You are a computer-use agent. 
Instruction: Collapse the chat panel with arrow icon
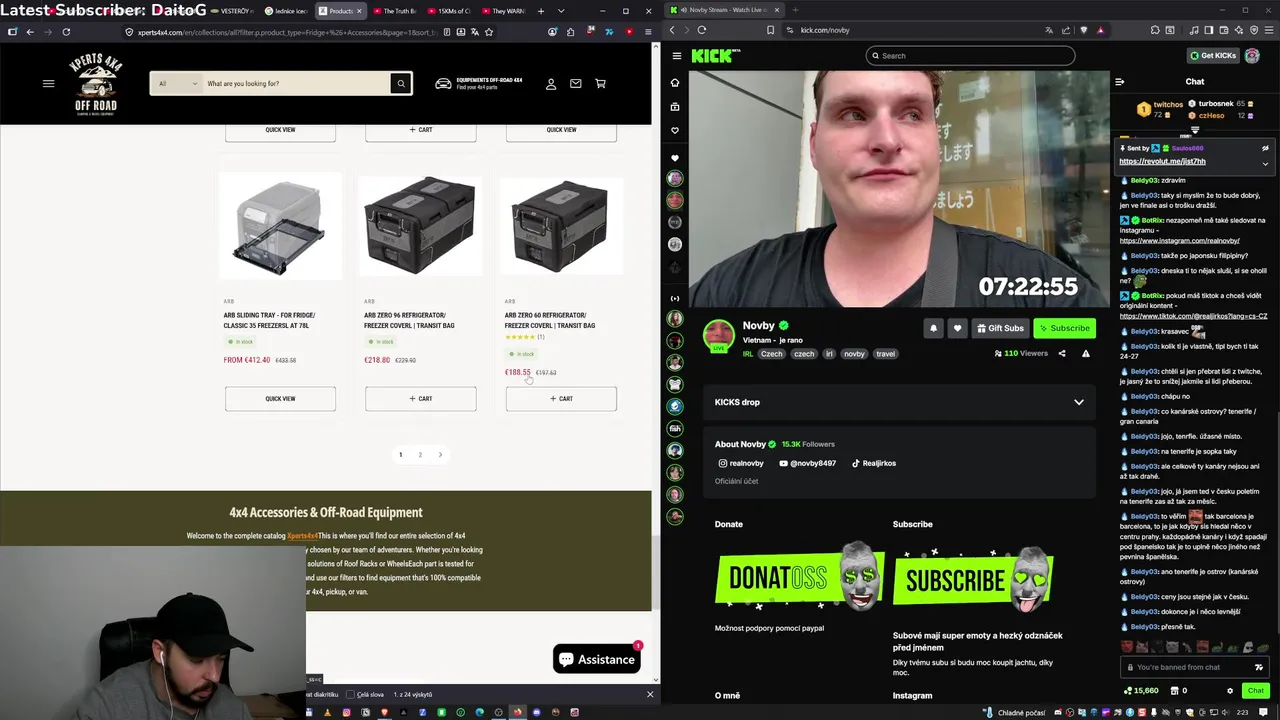tap(1119, 82)
